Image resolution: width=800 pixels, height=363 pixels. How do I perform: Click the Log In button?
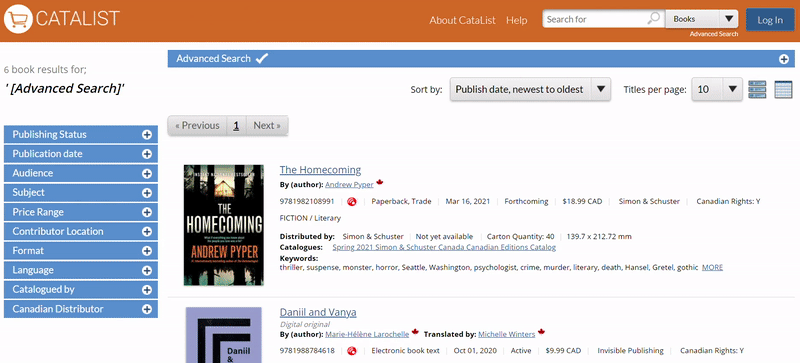click(x=770, y=20)
